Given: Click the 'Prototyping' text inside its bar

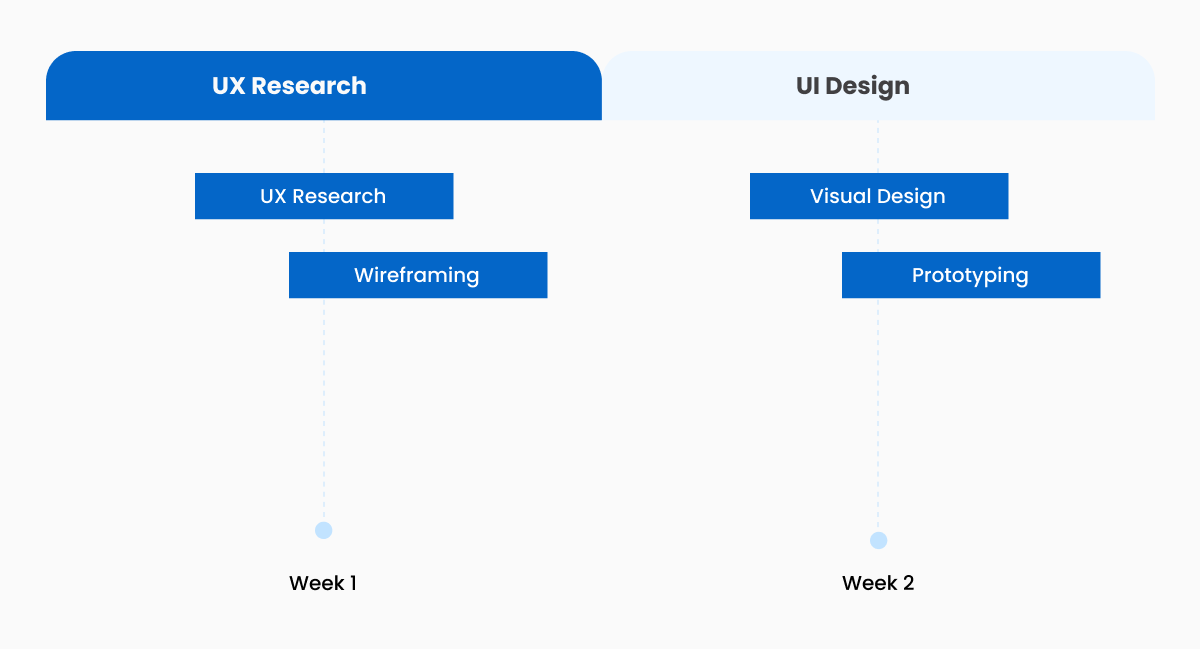Looking at the screenshot, I should tap(970, 275).
